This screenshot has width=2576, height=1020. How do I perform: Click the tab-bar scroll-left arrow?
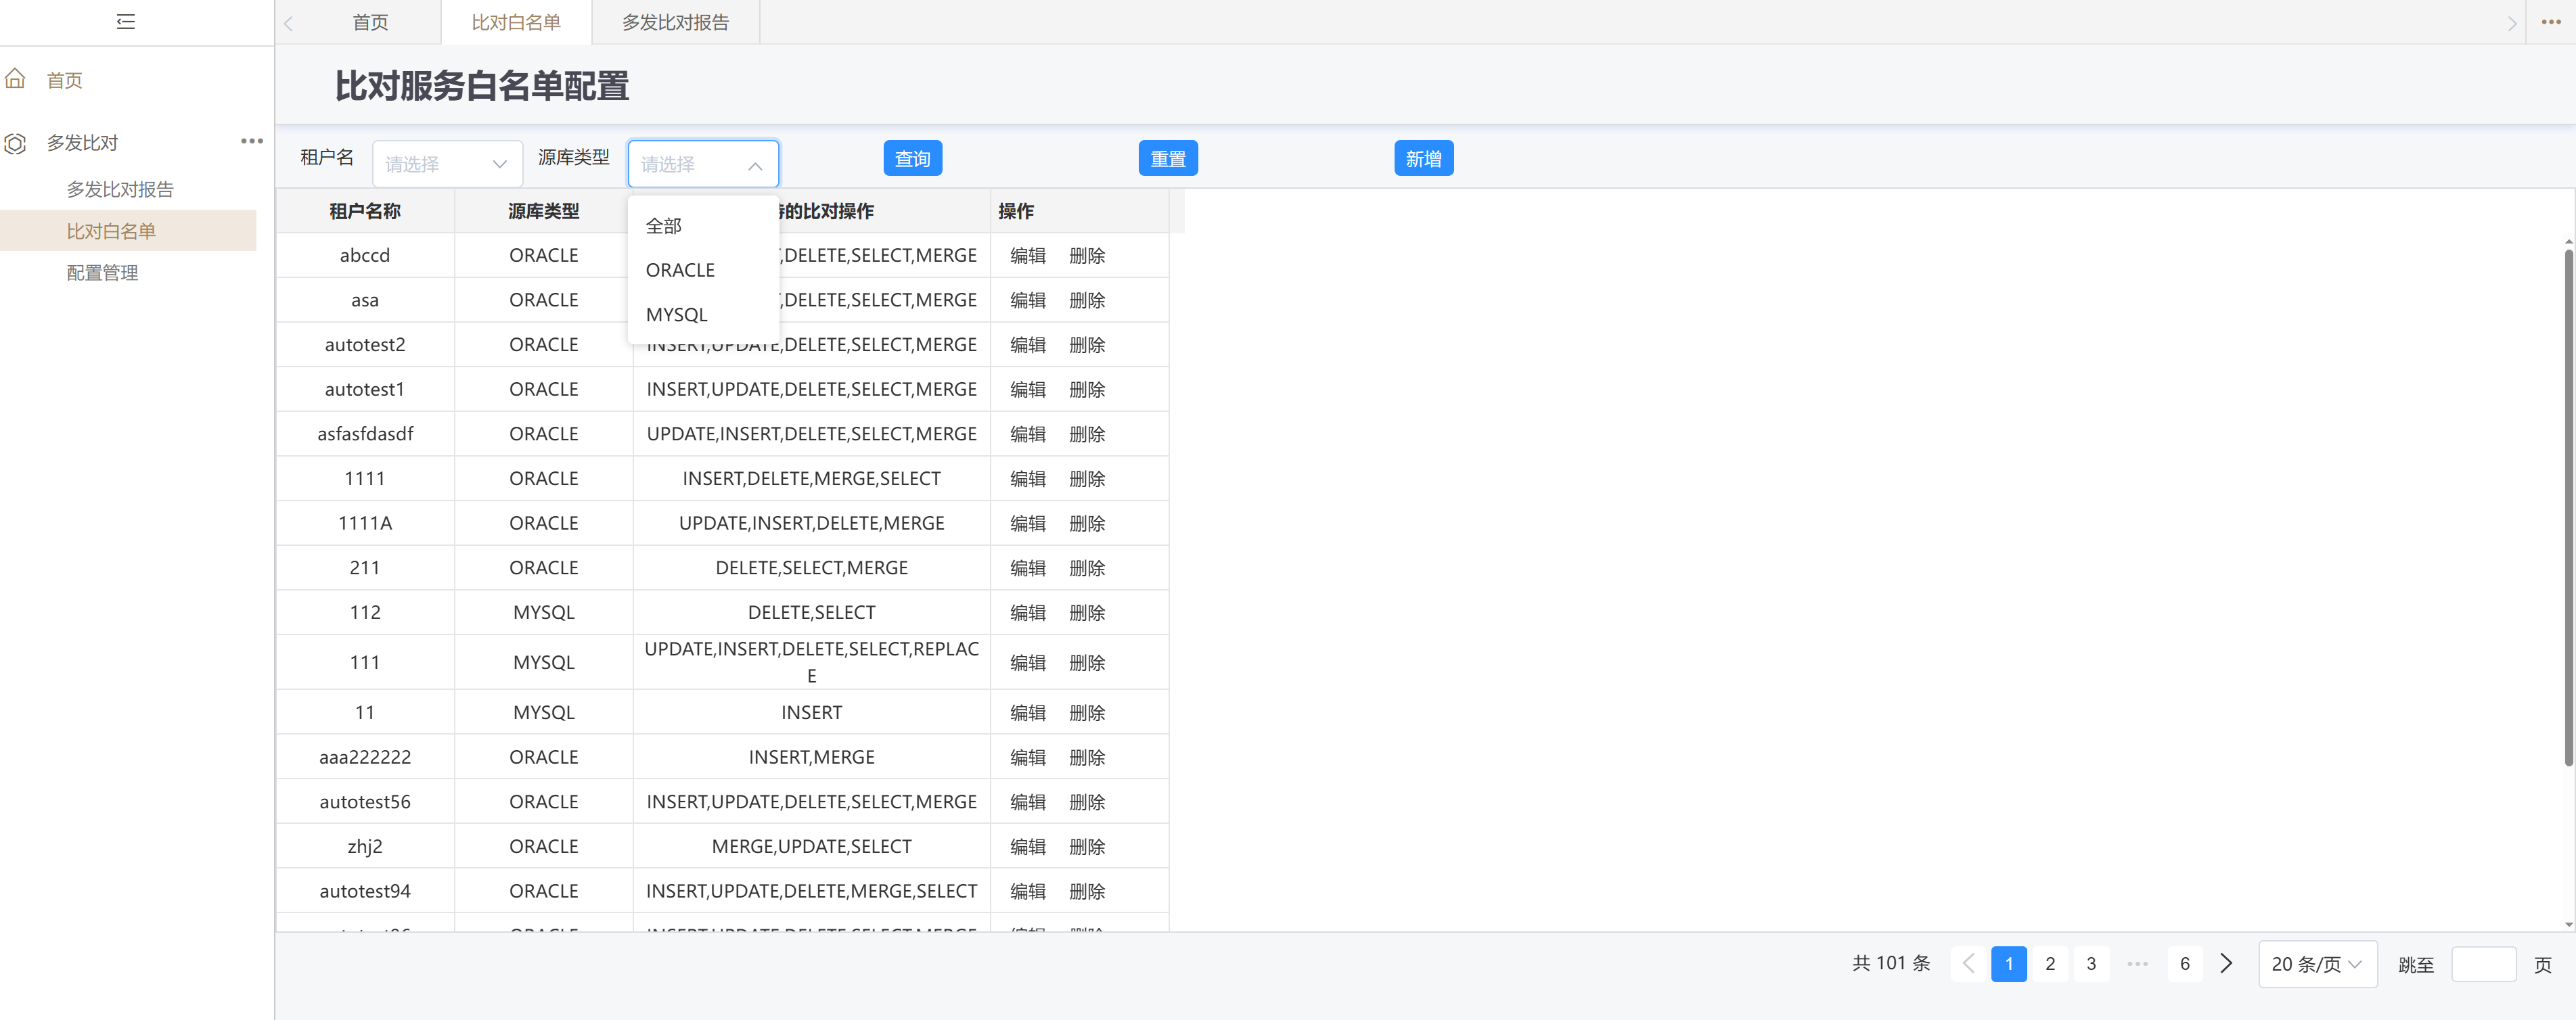288,23
